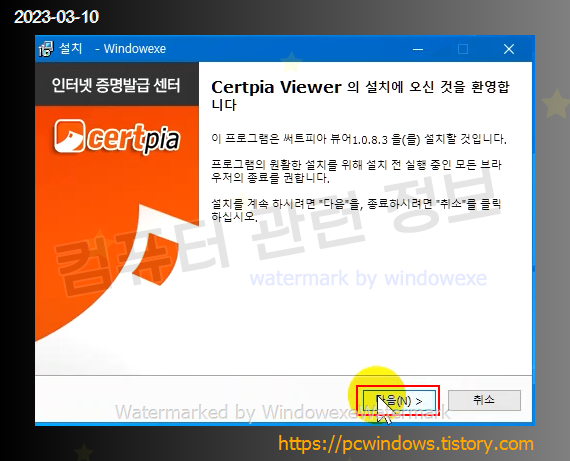Click the installer icon in title bar

coord(46,49)
